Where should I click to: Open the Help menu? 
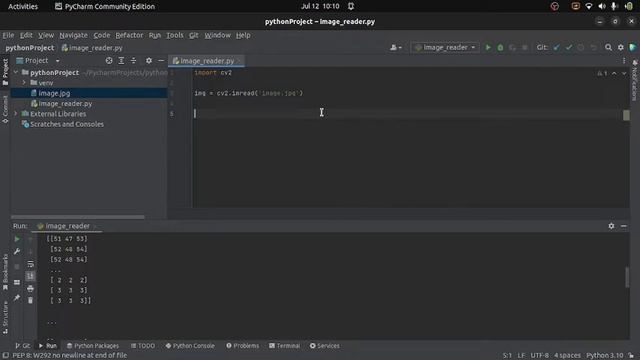(x=243, y=35)
